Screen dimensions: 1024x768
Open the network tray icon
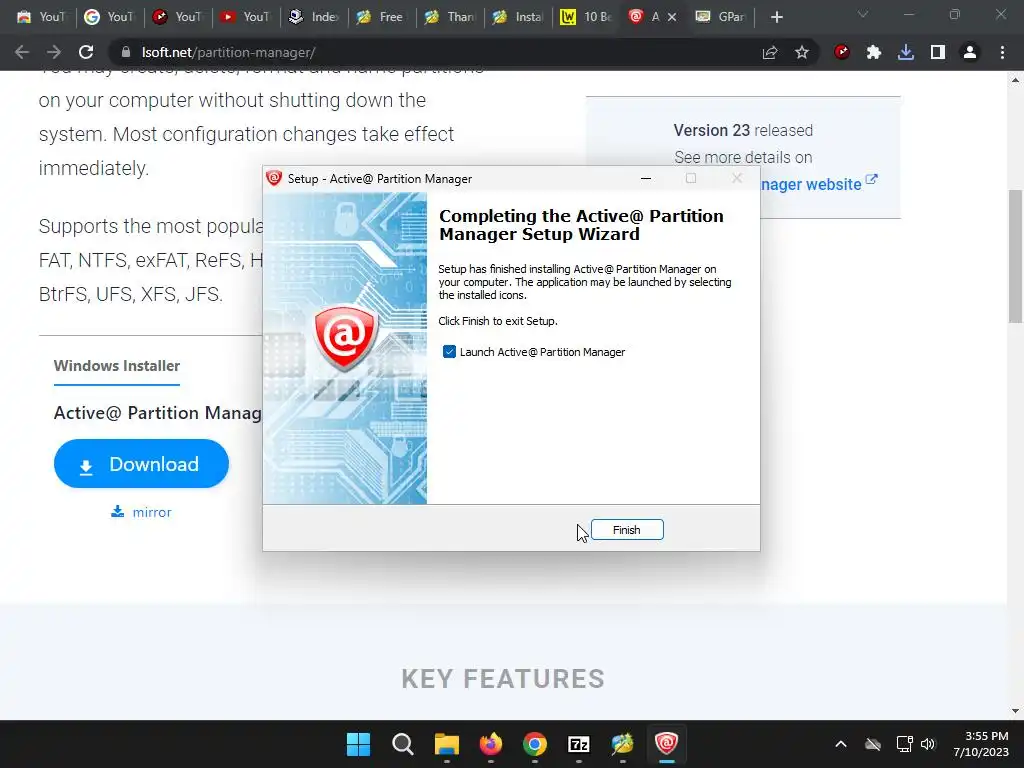(x=904, y=744)
